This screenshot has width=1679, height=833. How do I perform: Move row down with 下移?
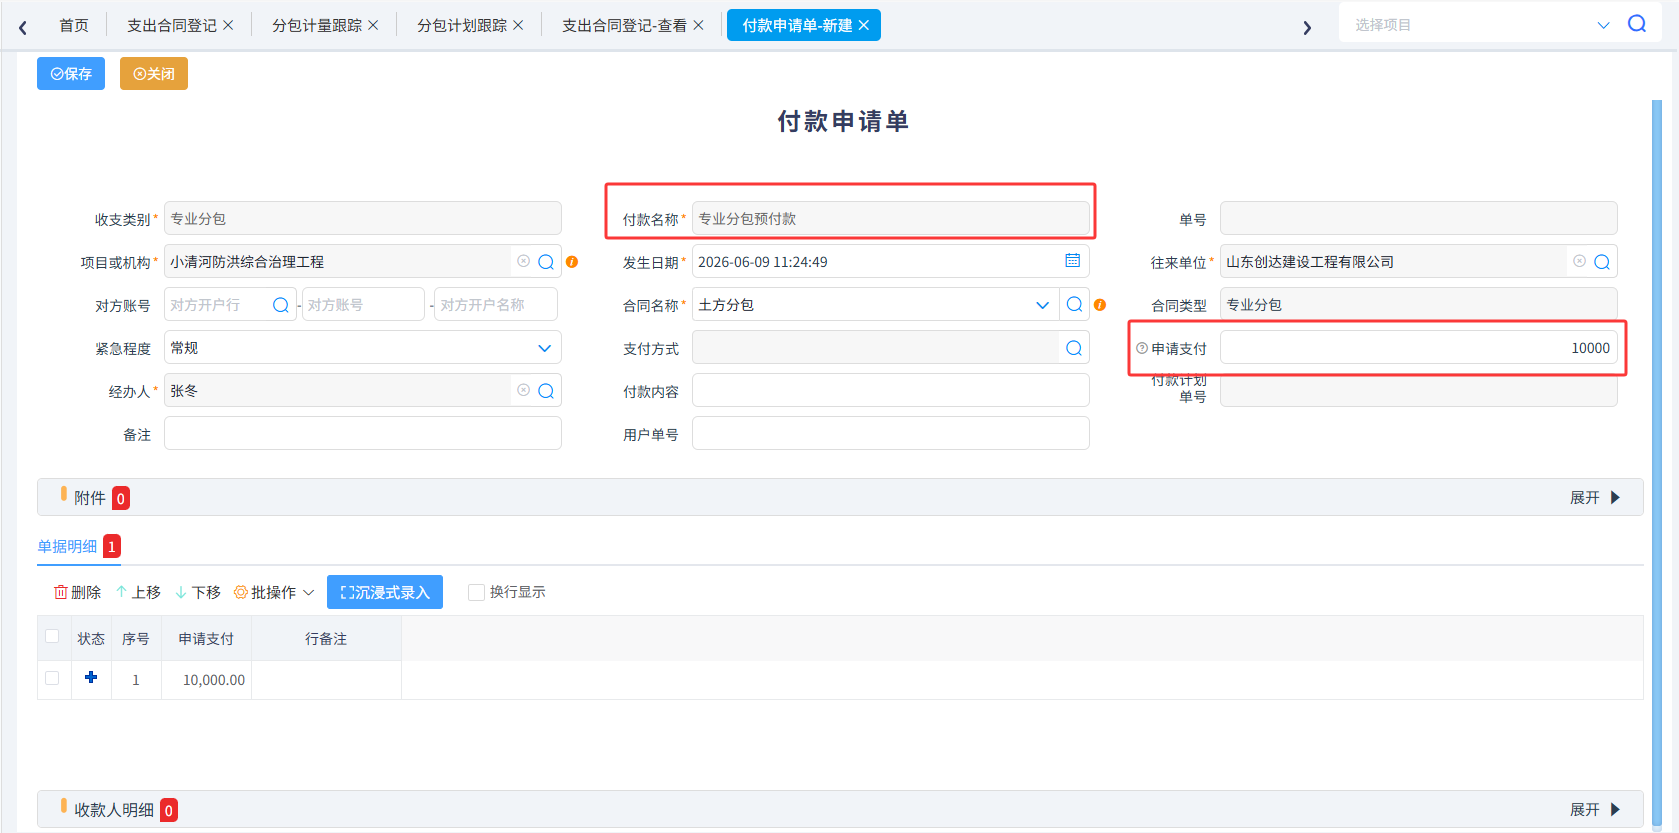pos(198,592)
